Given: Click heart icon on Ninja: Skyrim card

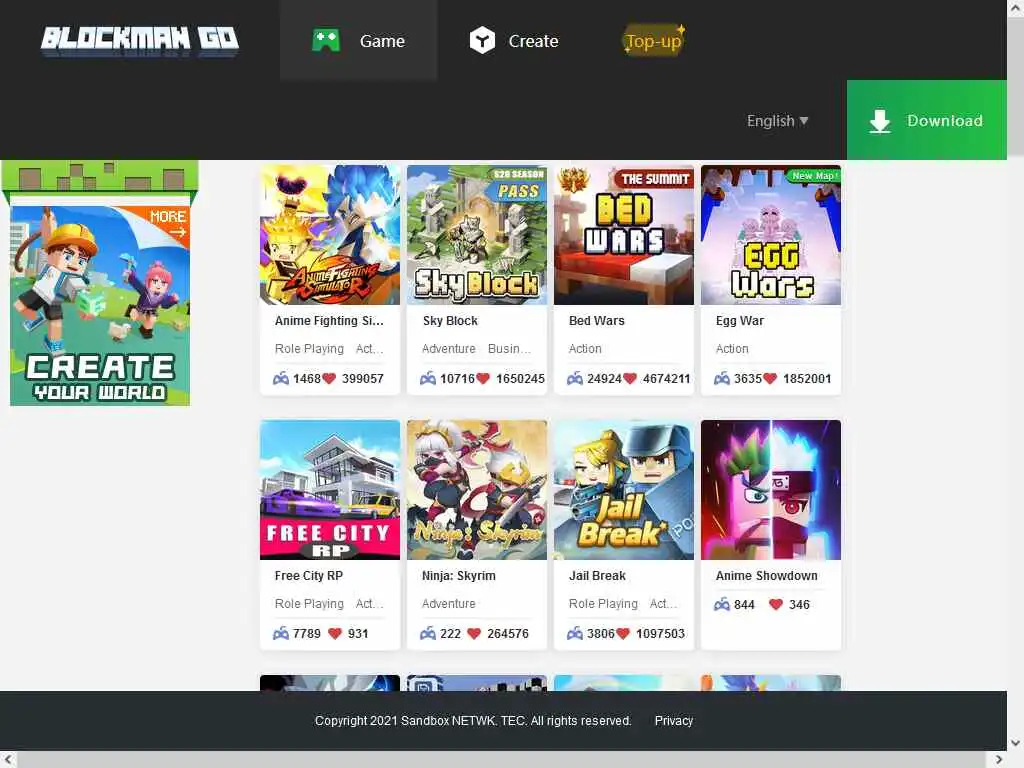Looking at the screenshot, I should pyautogui.click(x=475, y=633).
